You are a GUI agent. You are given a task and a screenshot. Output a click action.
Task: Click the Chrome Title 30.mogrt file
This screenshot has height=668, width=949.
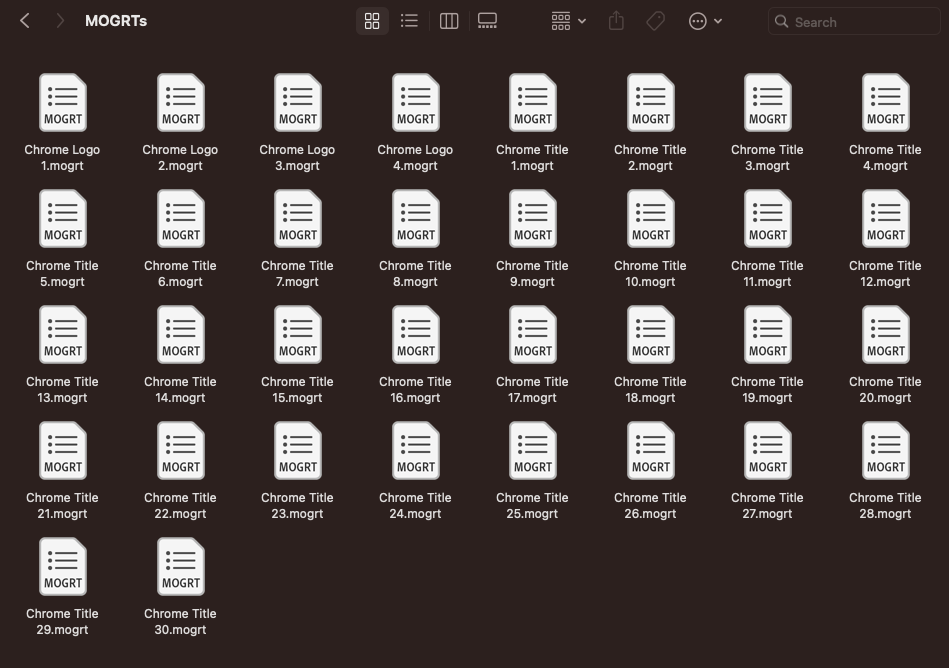point(181,567)
